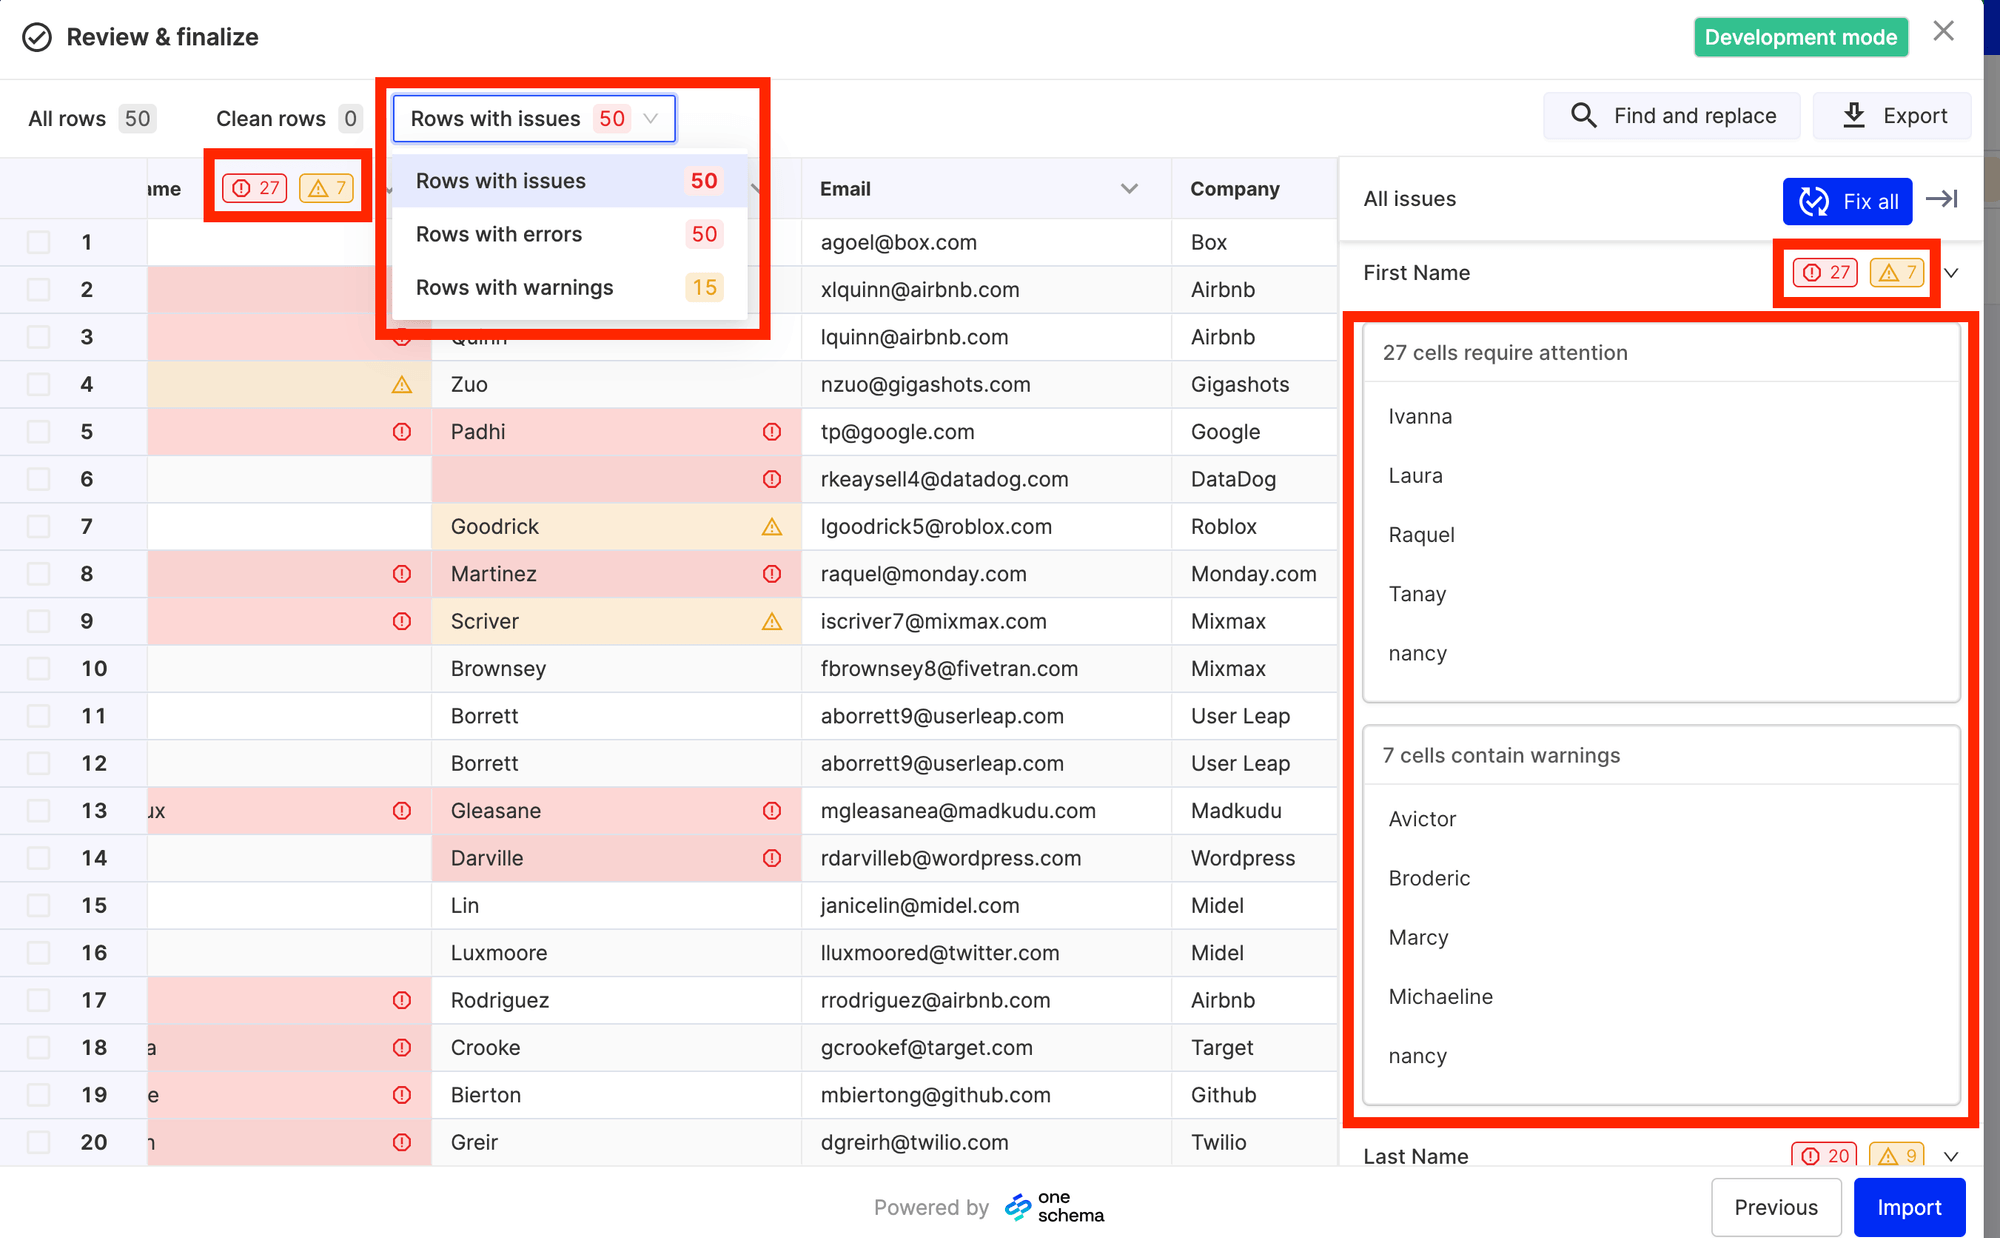The image size is (2000, 1238).
Task: Click the yellow 9 warning badge on Last Name
Action: point(1897,1156)
